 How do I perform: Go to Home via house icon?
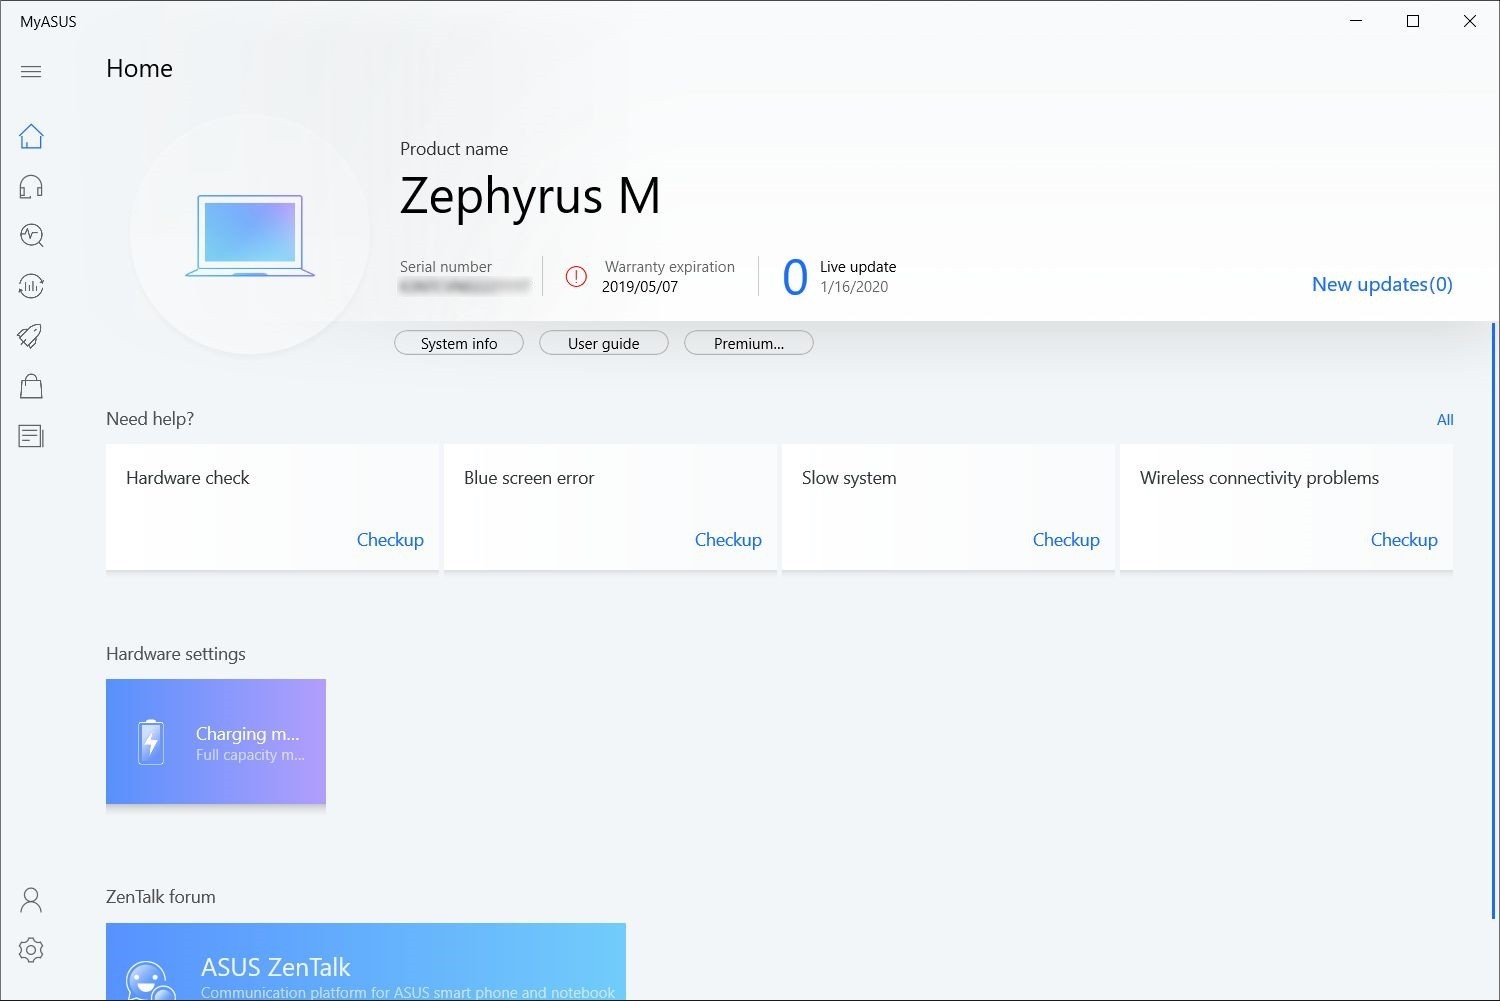[31, 136]
